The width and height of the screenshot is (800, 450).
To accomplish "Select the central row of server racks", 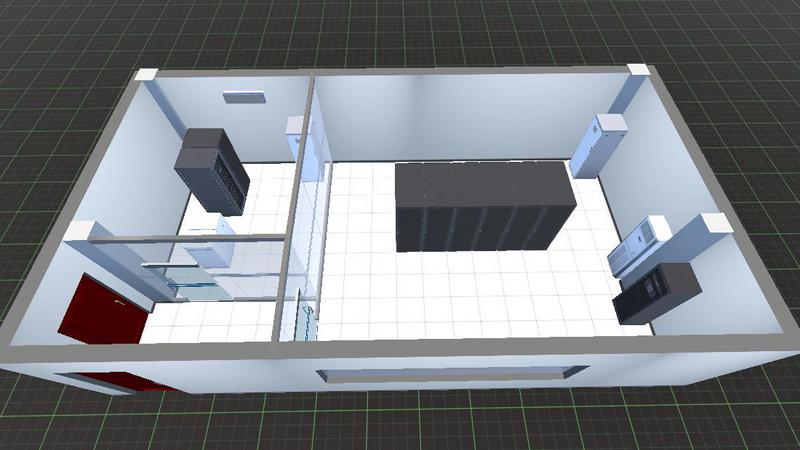I will (483, 208).
